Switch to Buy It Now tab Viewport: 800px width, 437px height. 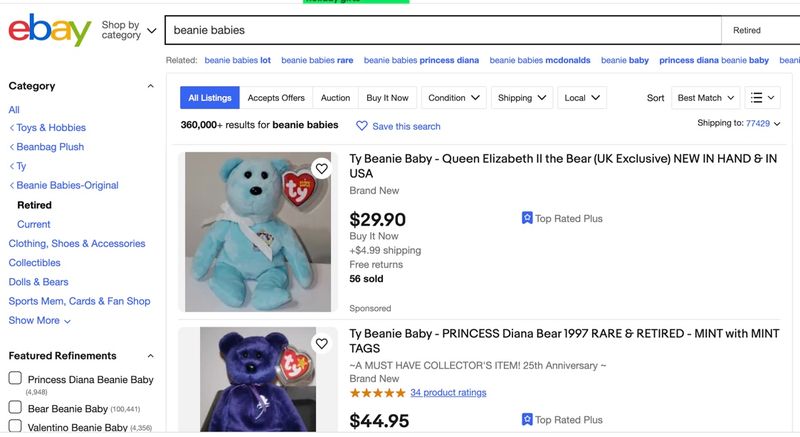click(387, 98)
